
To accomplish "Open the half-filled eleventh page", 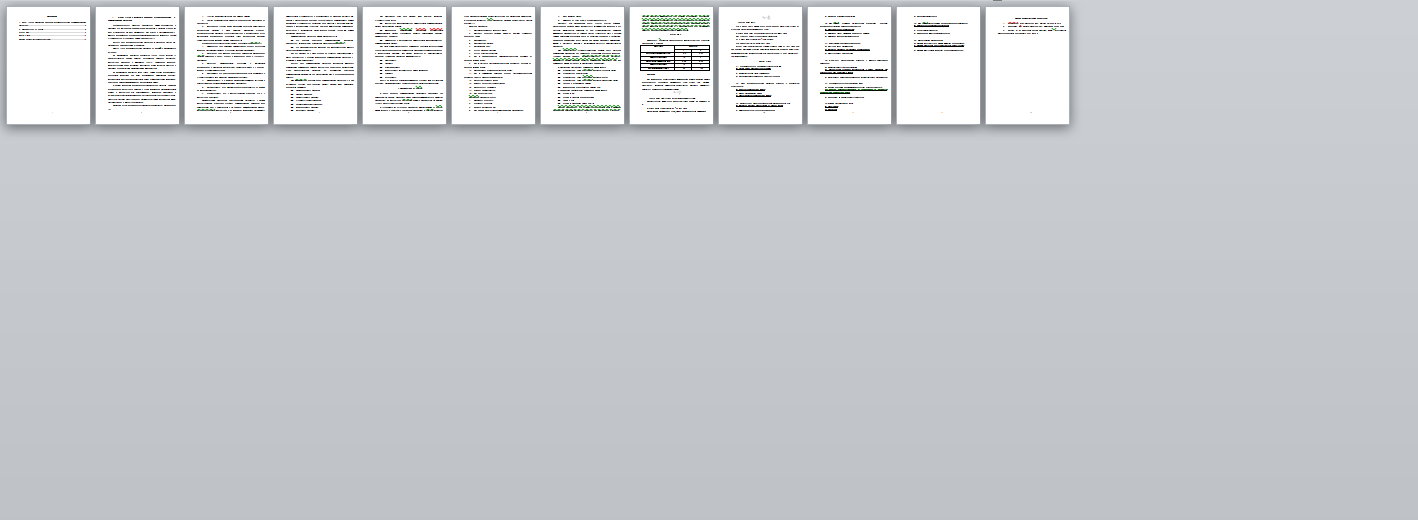I will pyautogui.click(x=938, y=66).
